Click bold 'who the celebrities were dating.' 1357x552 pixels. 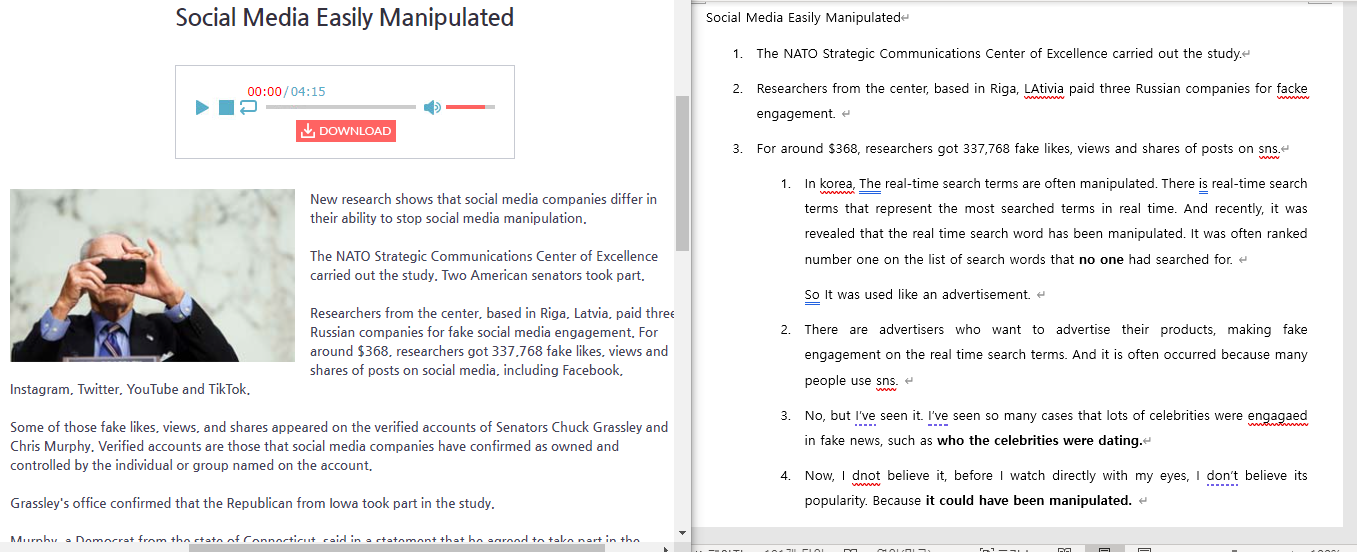[1039, 440]
